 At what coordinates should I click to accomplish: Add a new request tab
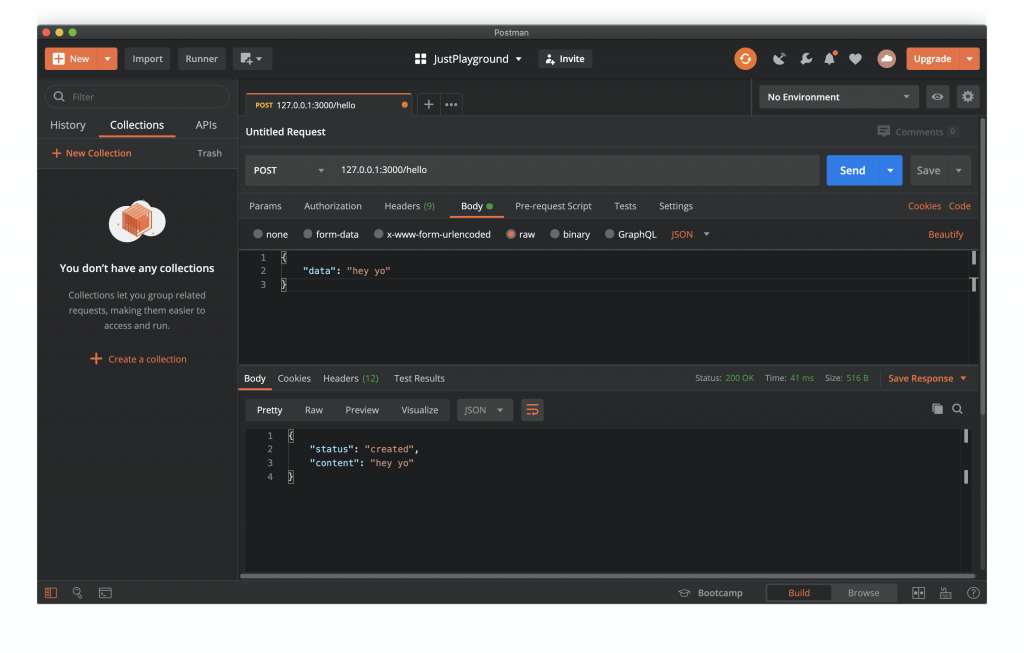tap(428, 104)
